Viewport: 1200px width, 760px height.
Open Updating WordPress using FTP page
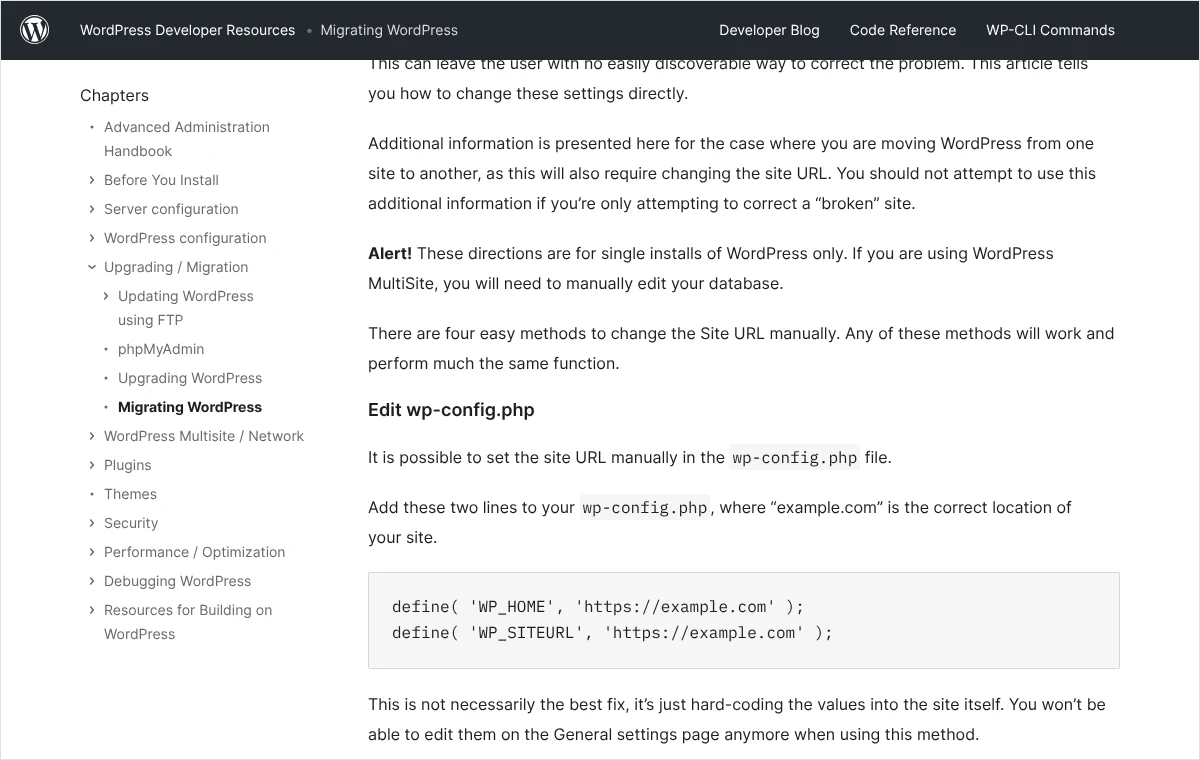pos(186,308)
